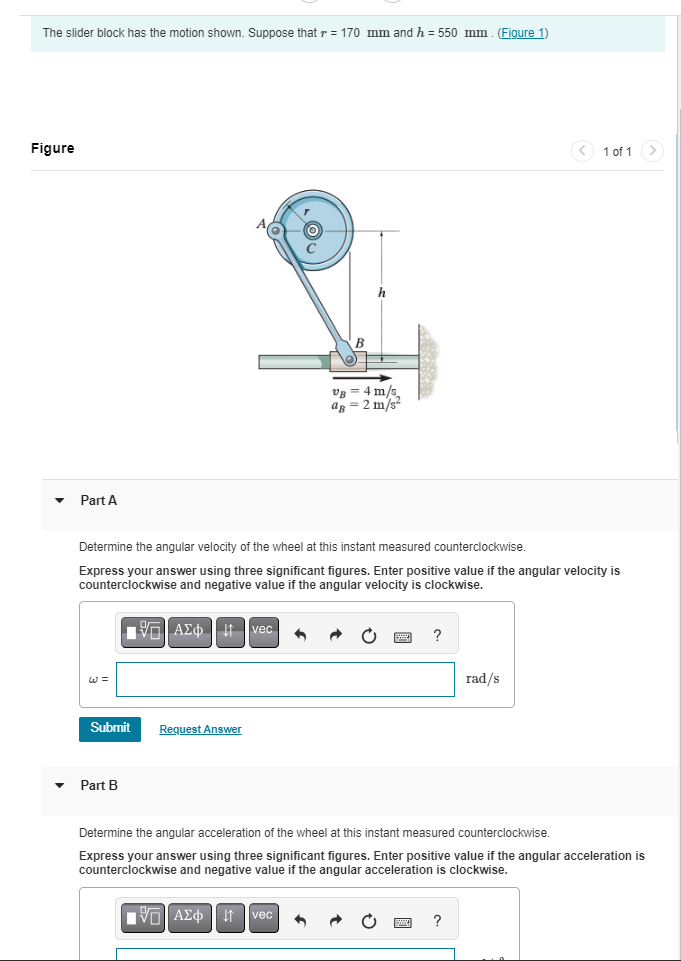Open the Greek symbols ΑΣφ palette
Viewport: 681px width, 961px height.
[189, 632]
